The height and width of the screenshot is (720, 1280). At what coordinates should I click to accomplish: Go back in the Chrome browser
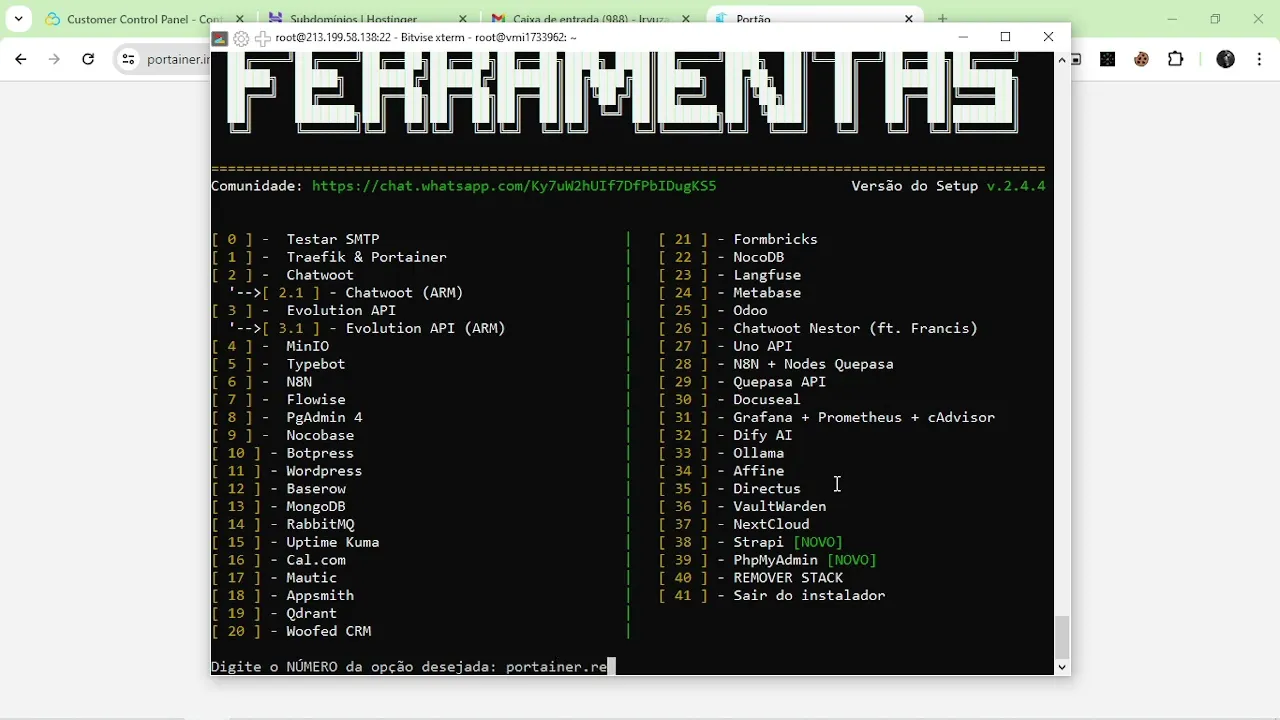click(21, 59)
